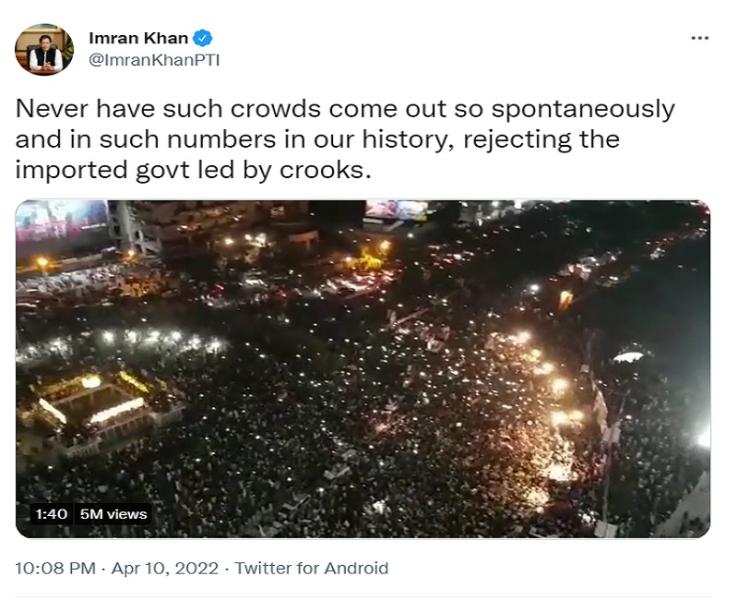Open the tweet's three-dot more menu
Screen dimensions: 738x600
coord(700,38)
